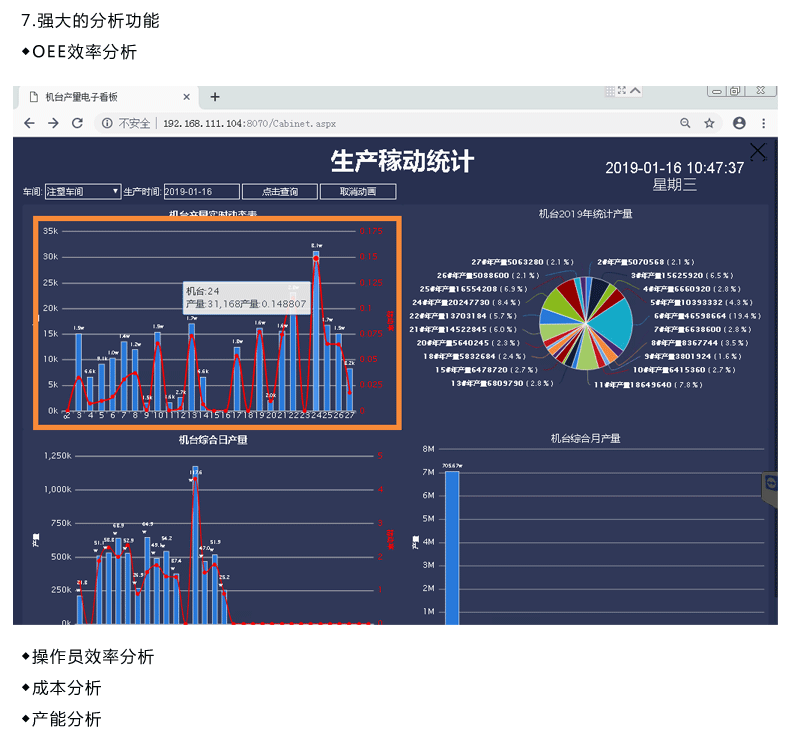Open a new browser tab with plus

click(x=214, y=97)
